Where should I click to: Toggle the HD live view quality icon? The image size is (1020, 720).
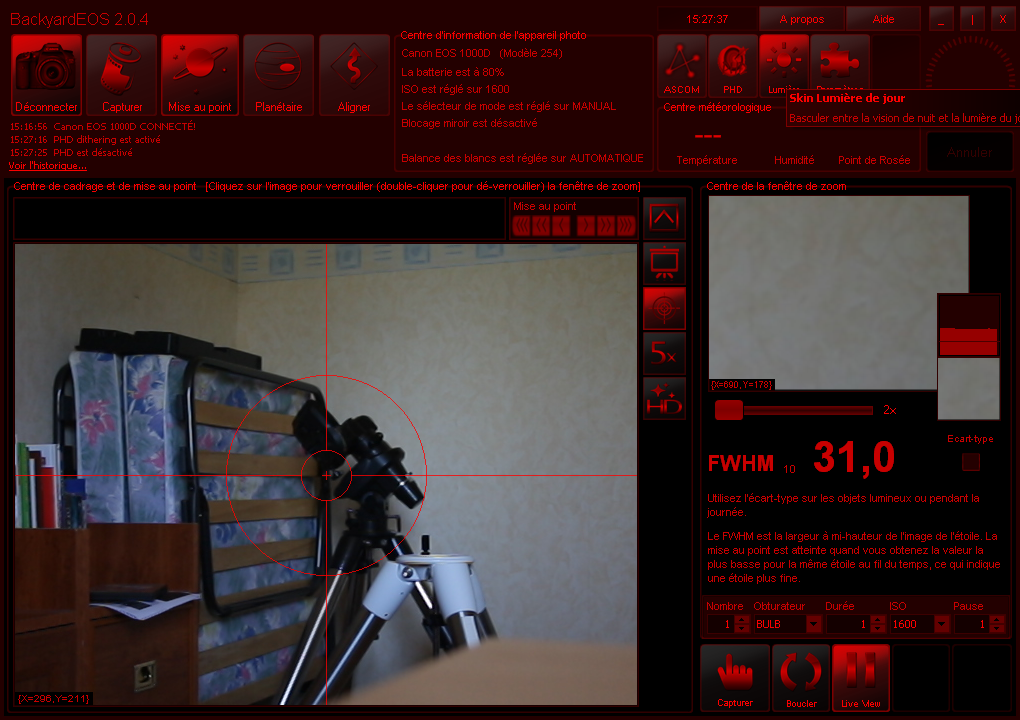(x=664, y=398)
